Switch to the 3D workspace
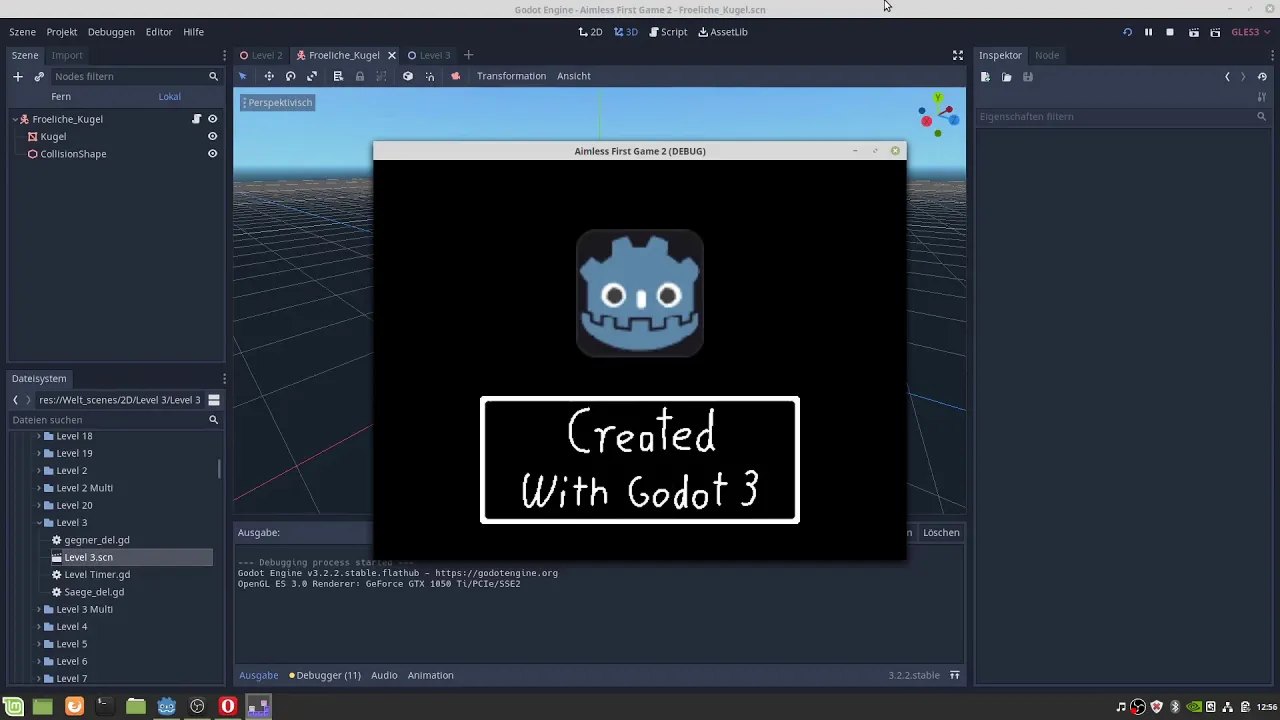1280x720 pixels. click(x=626, y=32)
